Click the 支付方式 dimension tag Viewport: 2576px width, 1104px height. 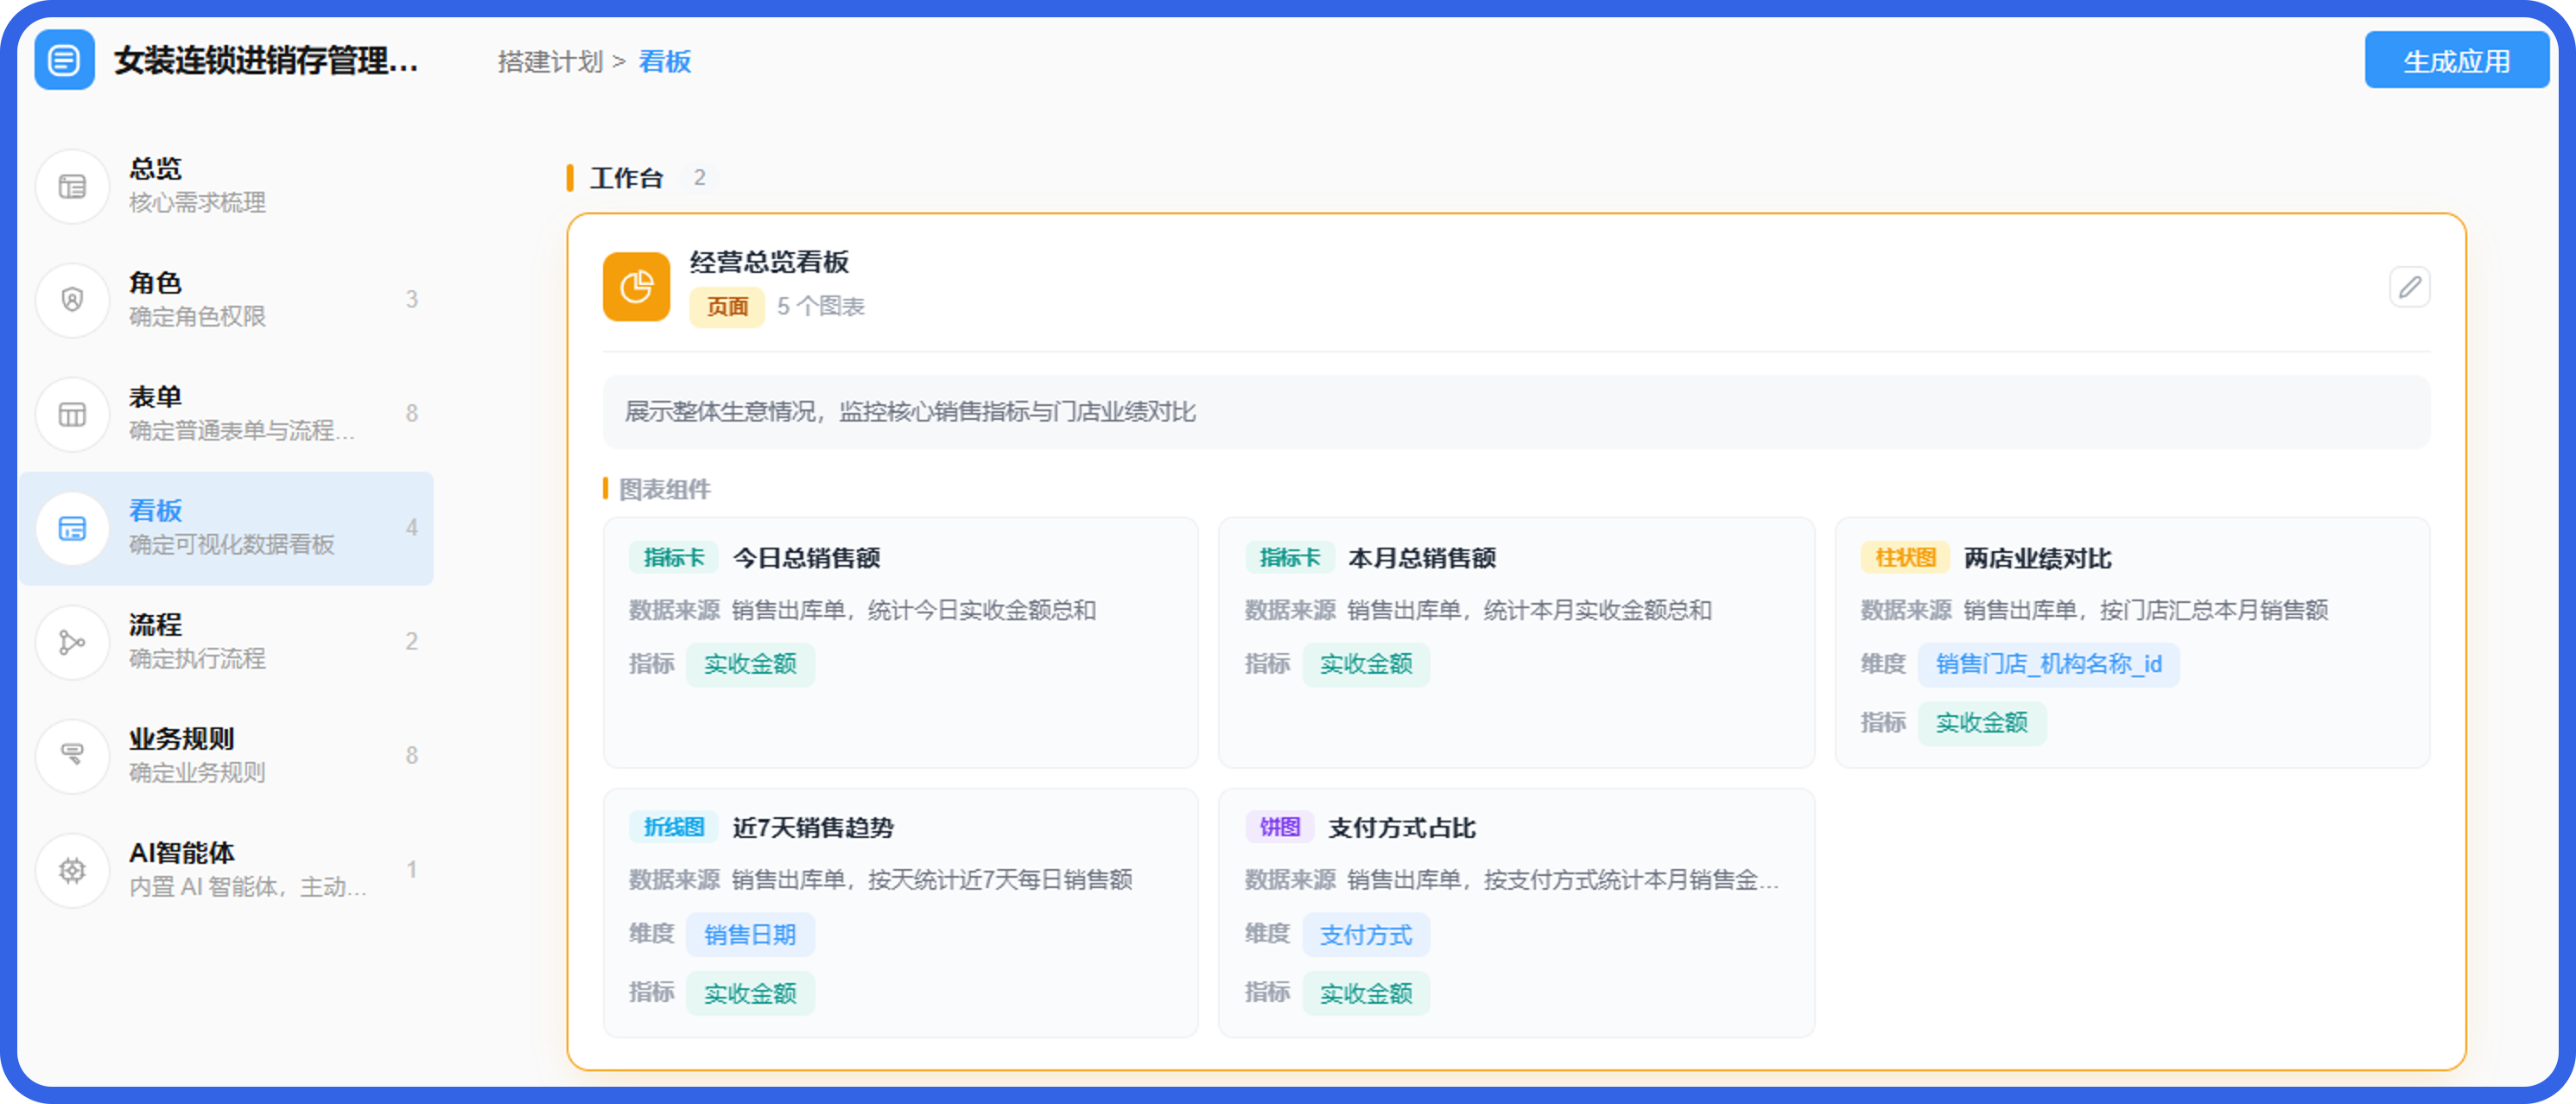[1366, 935]
